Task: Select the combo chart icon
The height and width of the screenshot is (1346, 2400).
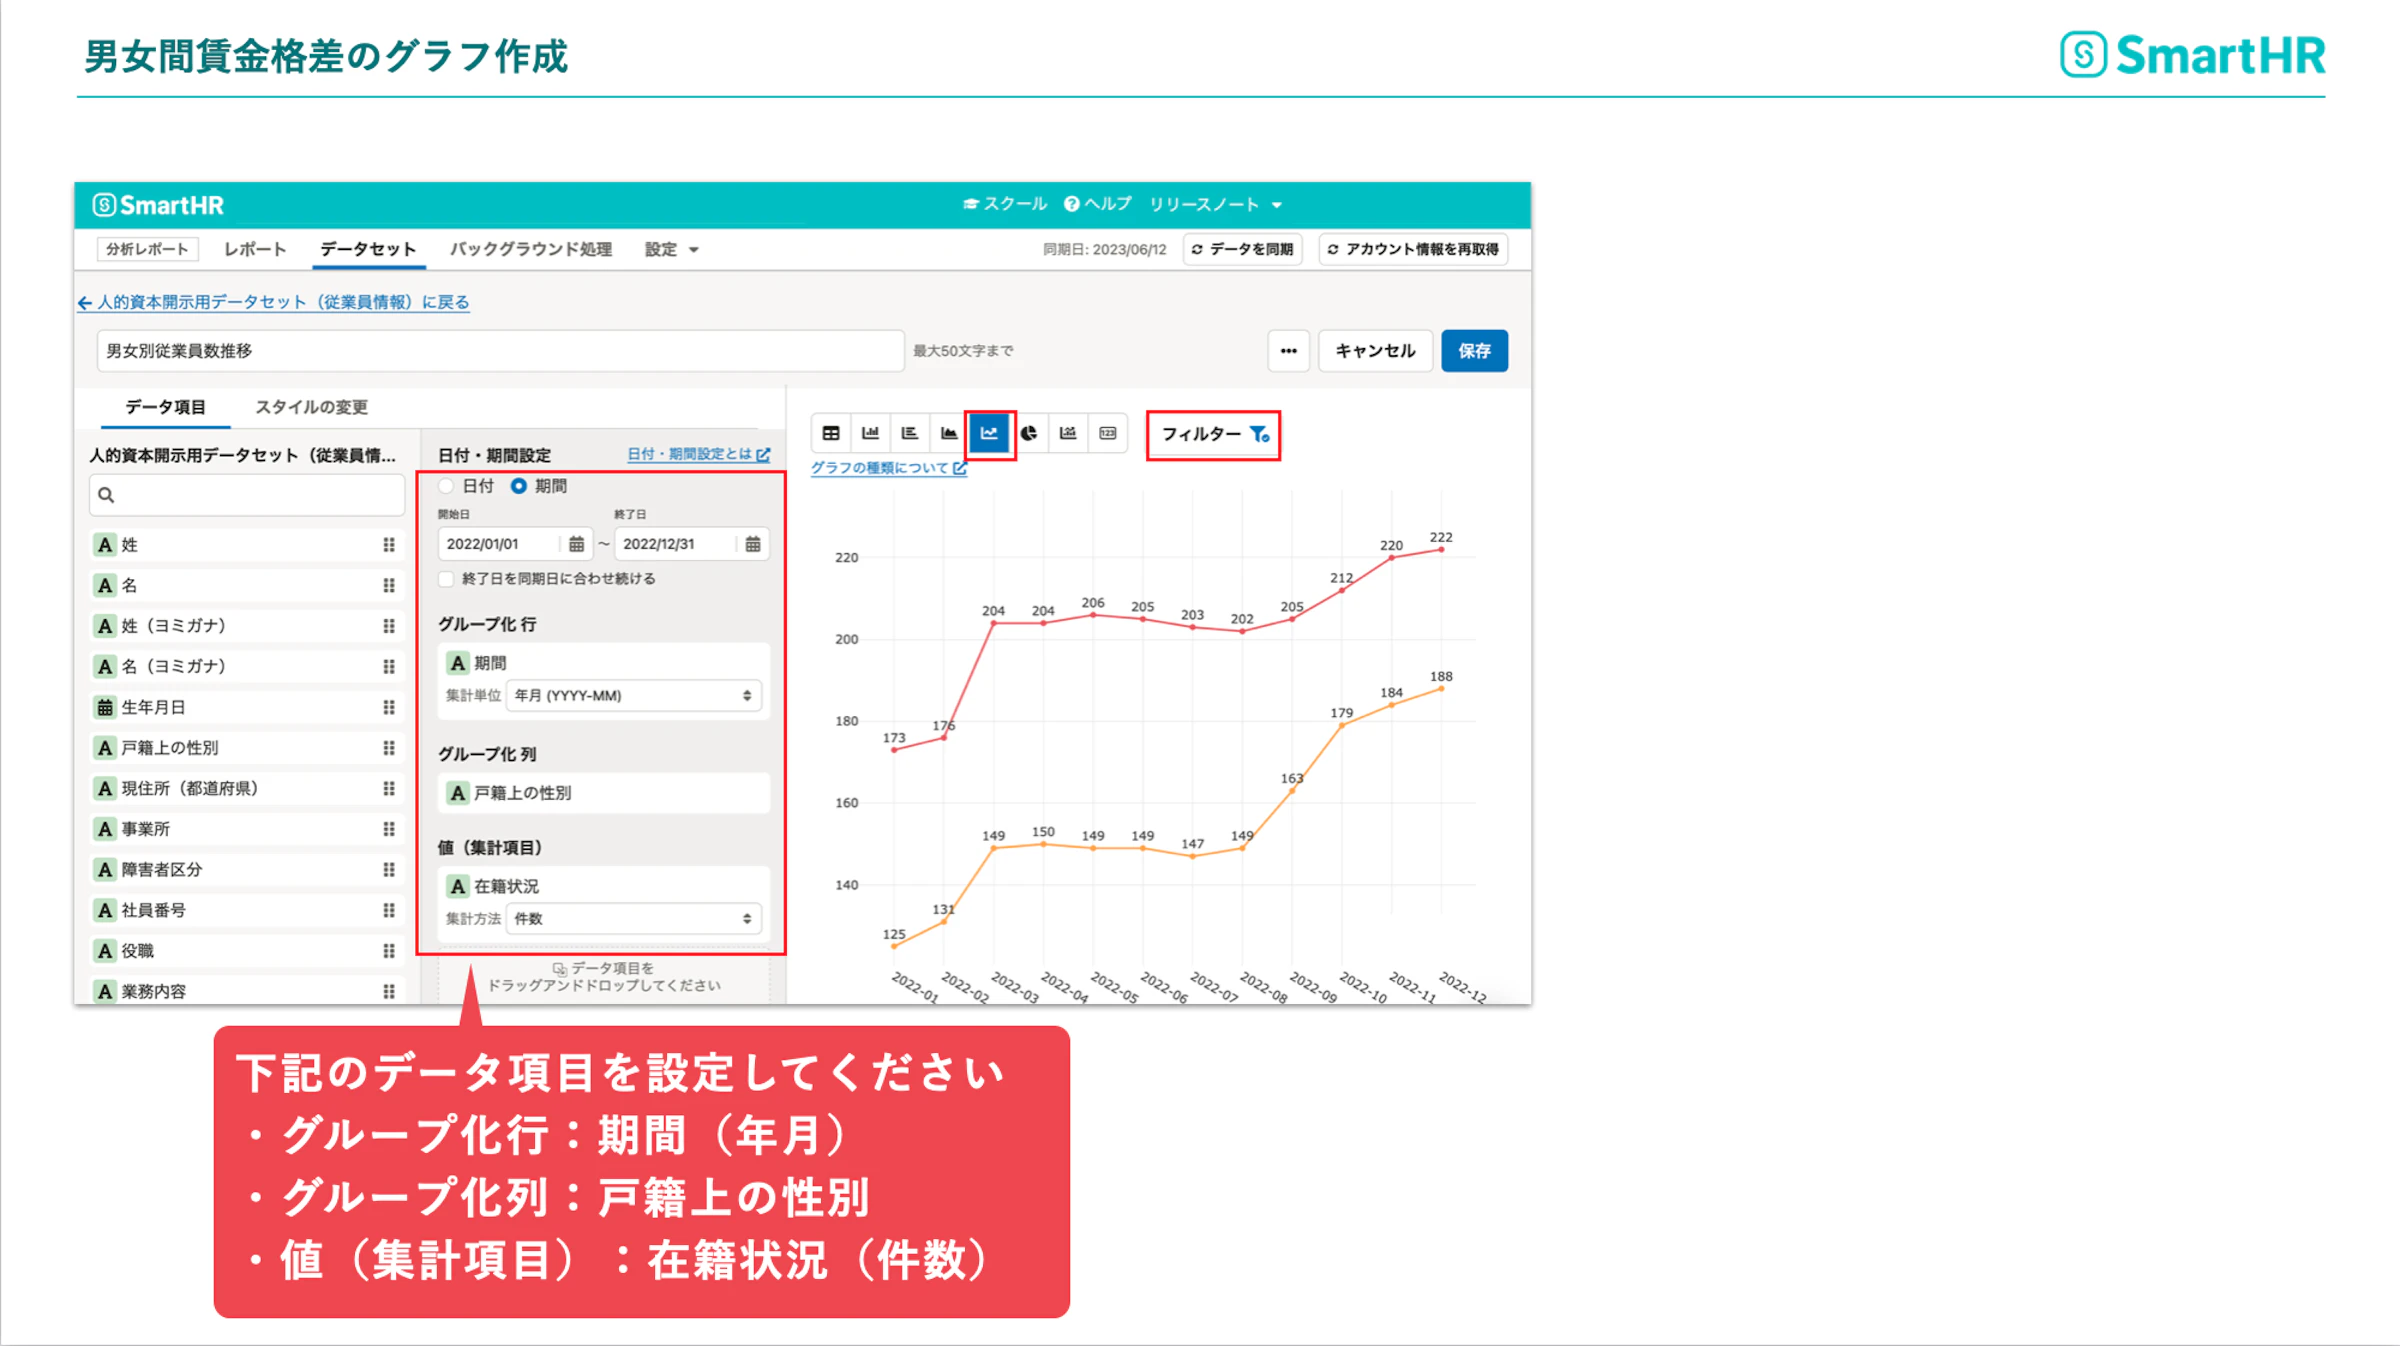Action: [x=1068, y=433]
